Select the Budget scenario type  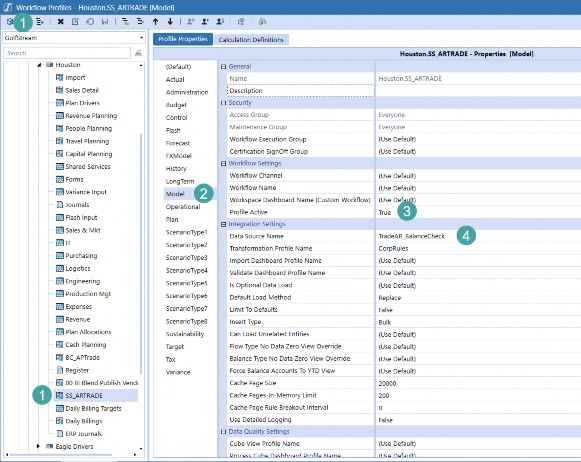[176, 105]
